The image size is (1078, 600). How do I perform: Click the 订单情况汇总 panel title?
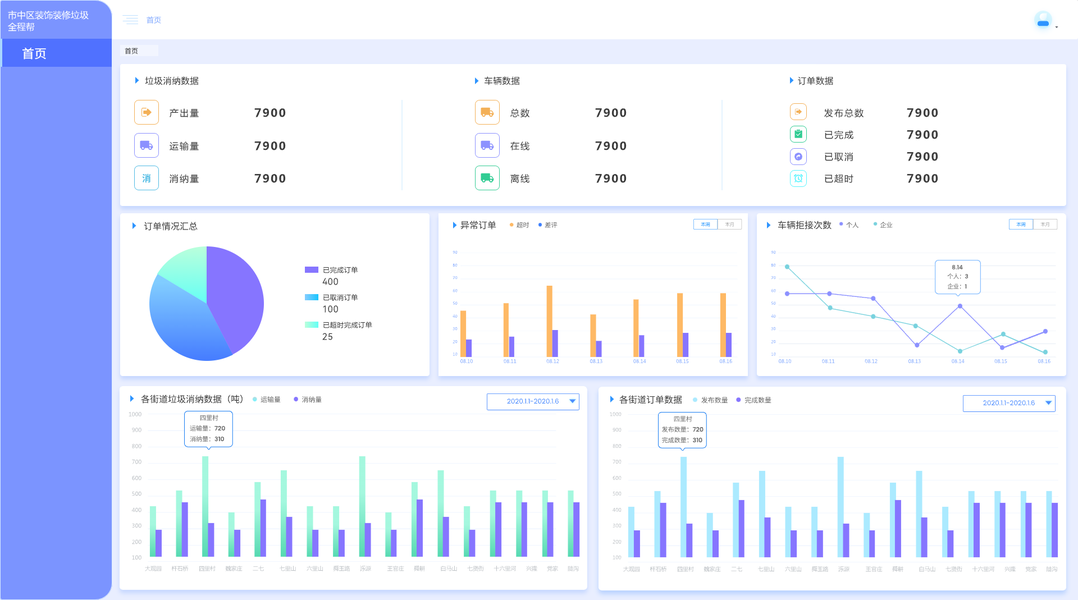click(x=170, y=226)
